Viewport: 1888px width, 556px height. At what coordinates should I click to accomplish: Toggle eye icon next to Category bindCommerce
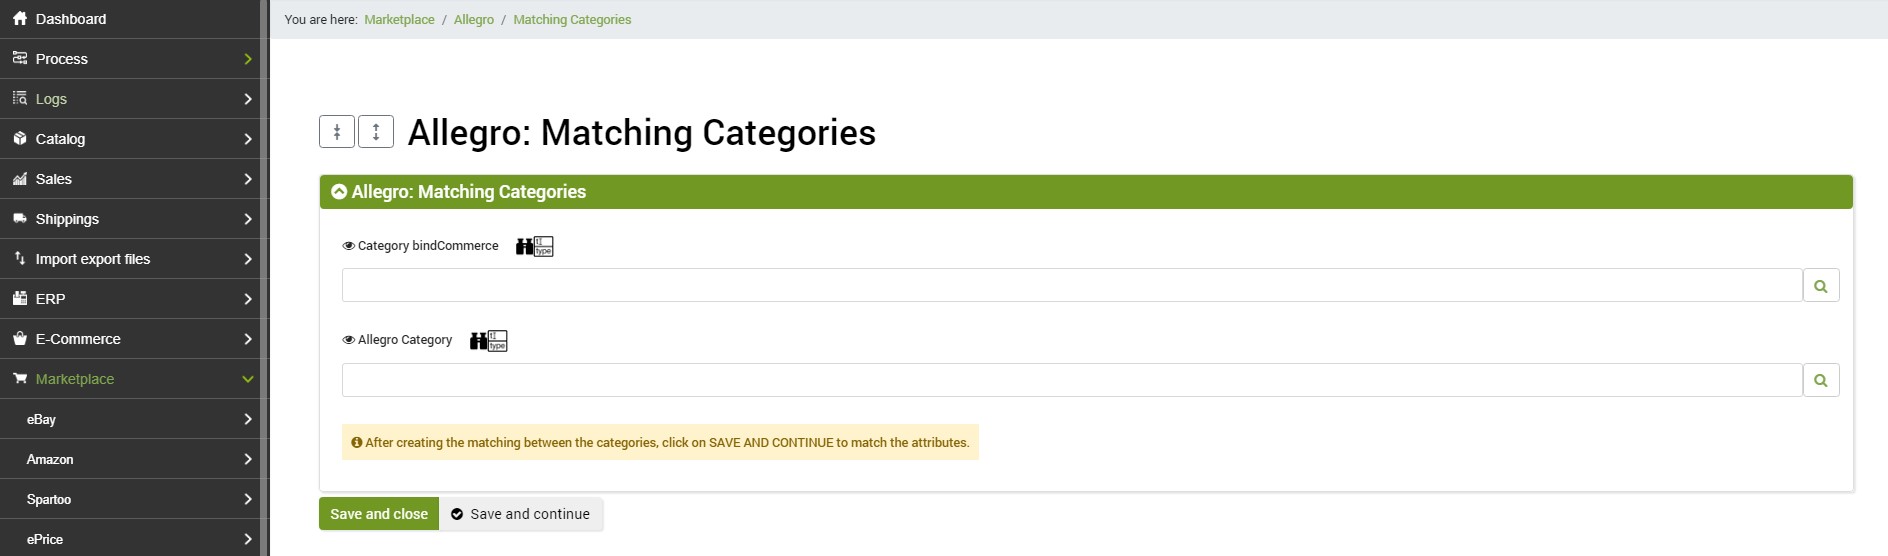coord(349,246)
